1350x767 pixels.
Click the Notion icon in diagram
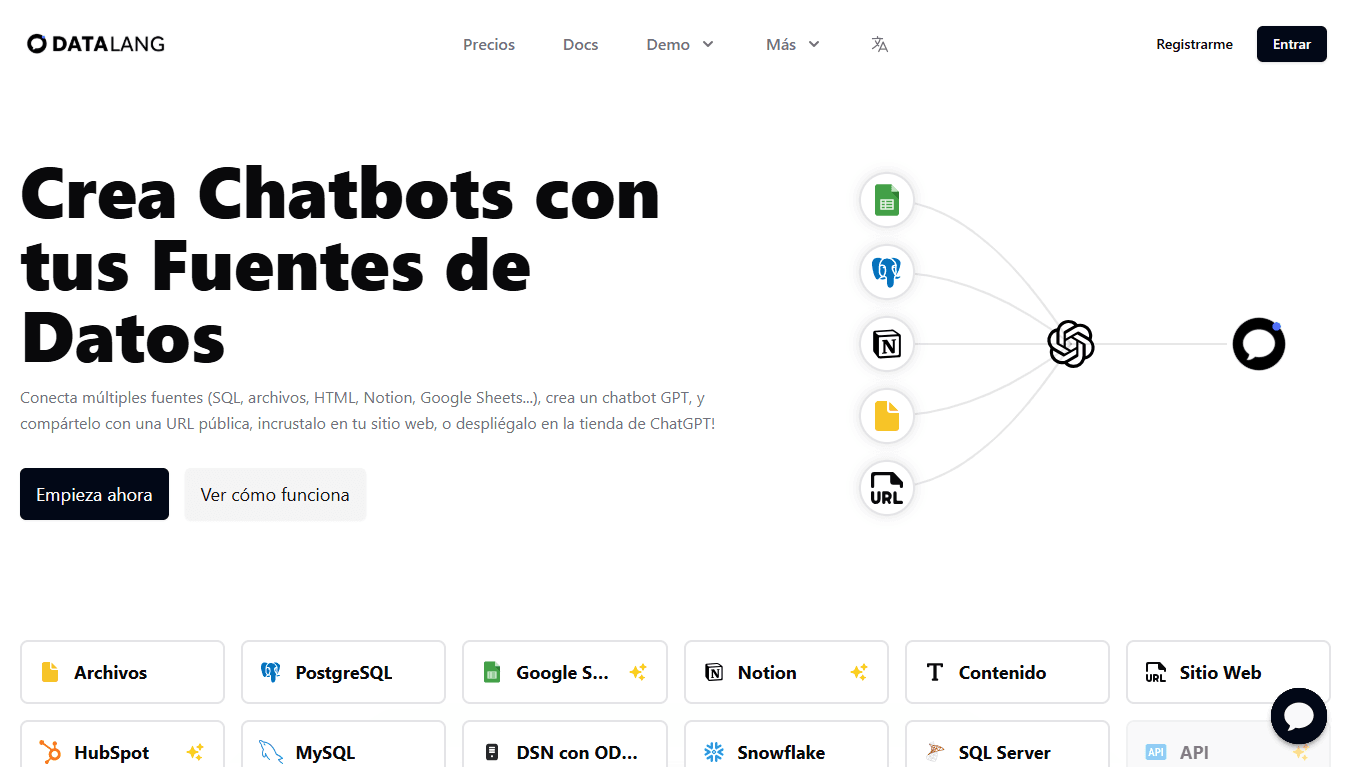click(x=886, y=344)
